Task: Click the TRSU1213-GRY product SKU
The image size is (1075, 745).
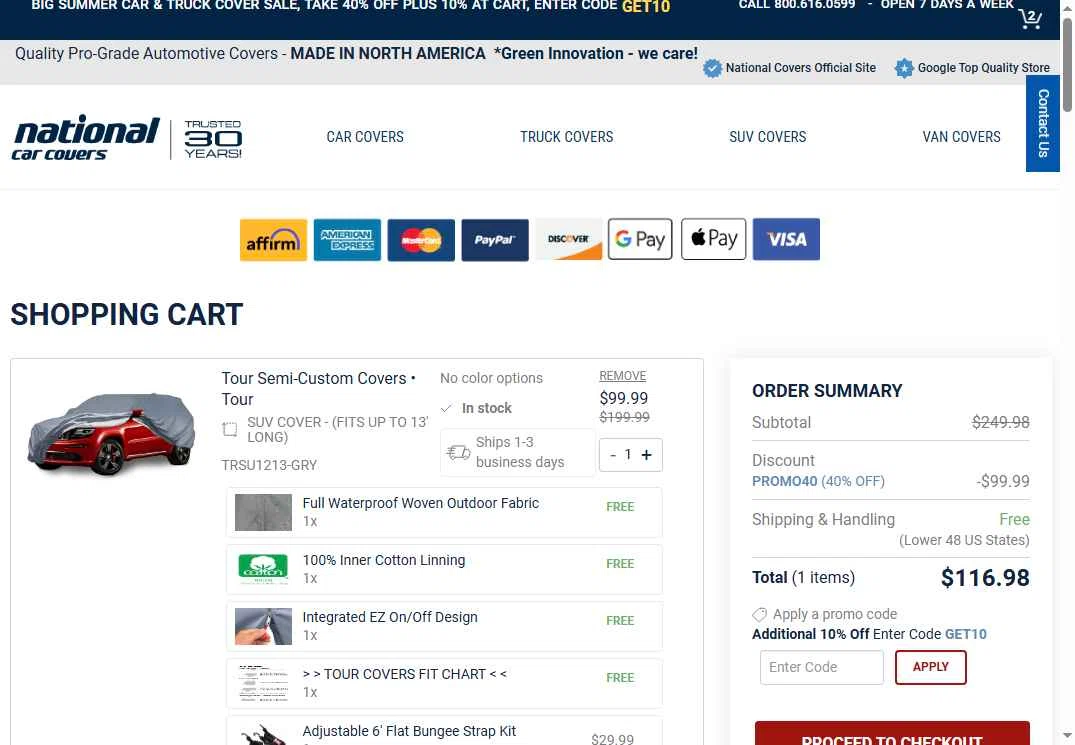Action: pos(269,466)
